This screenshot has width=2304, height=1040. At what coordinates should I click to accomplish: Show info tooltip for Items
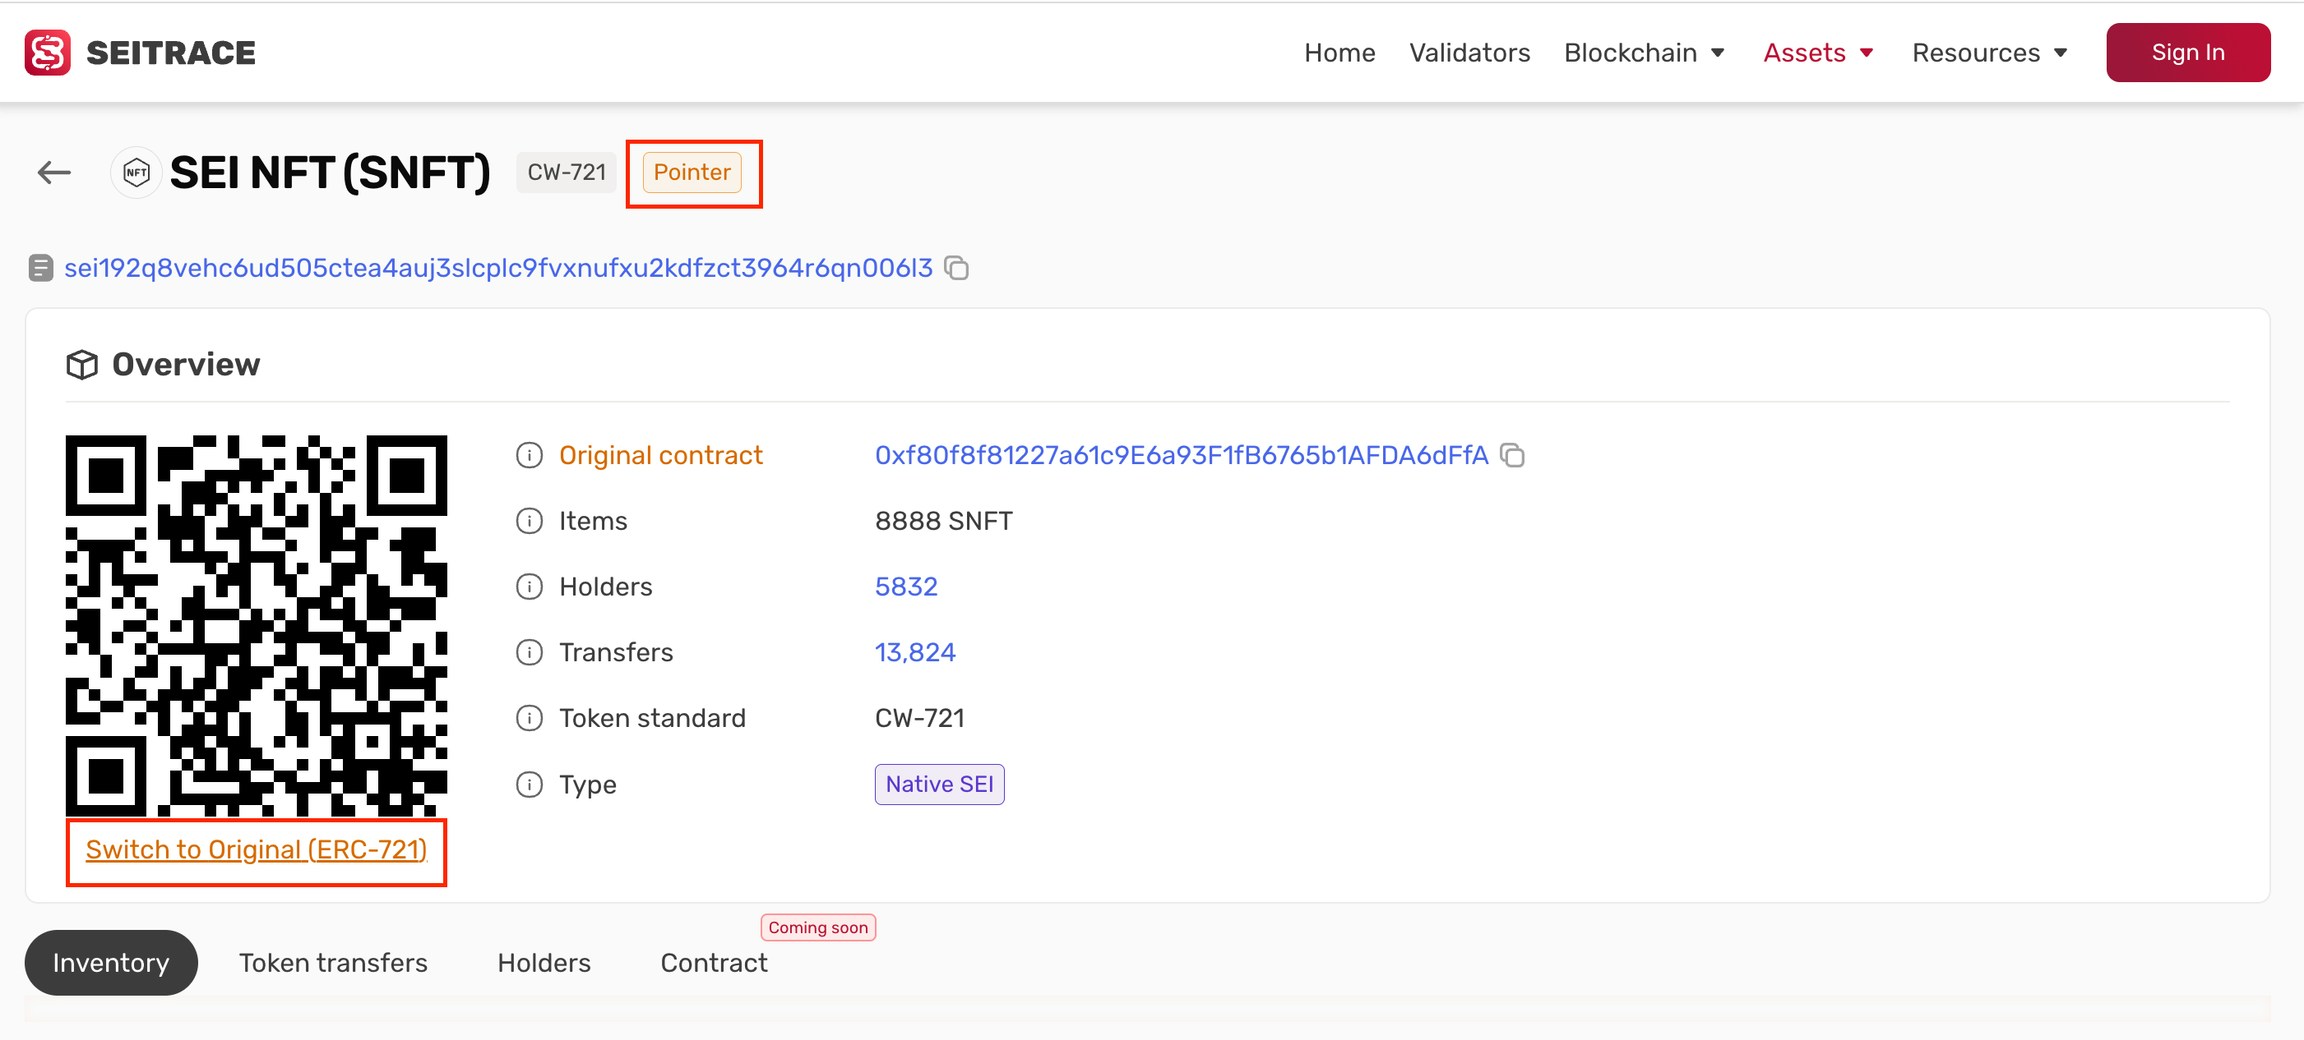529,521
